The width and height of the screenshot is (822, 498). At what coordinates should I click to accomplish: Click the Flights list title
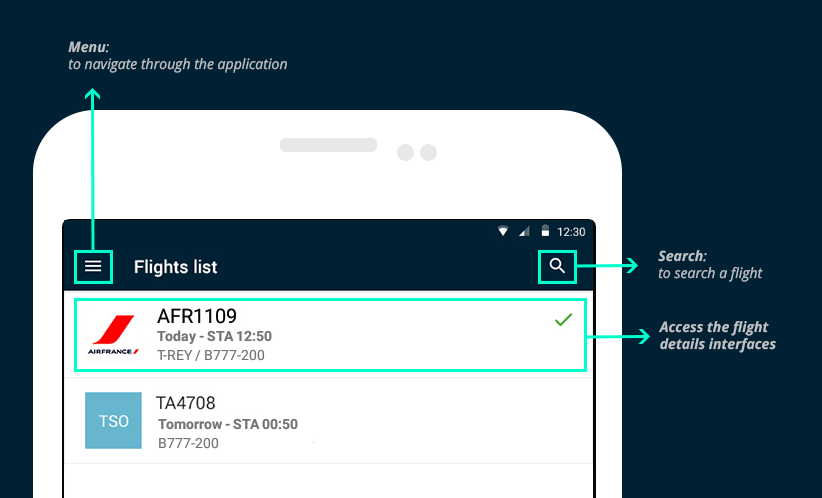(176, 267)
